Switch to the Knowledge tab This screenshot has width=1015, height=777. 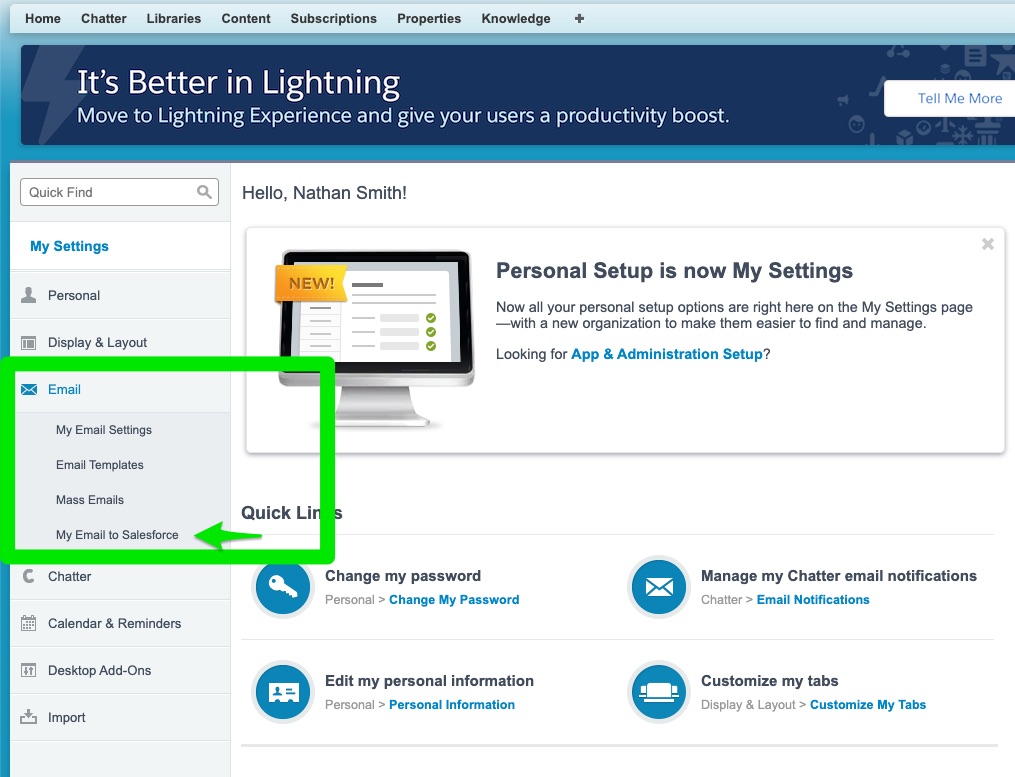[x=515, y=18]
